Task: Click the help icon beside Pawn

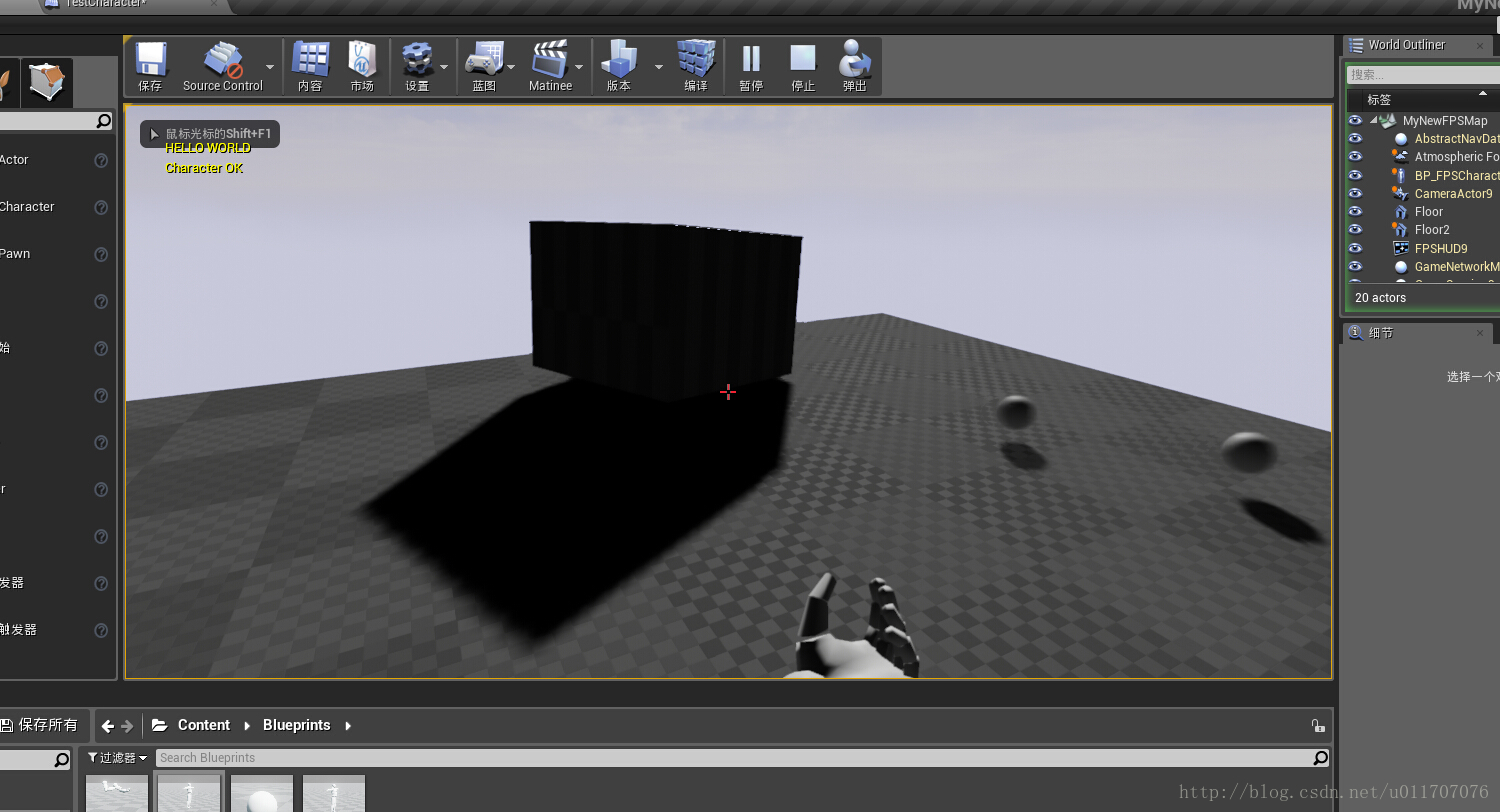Action: [101, 254]
